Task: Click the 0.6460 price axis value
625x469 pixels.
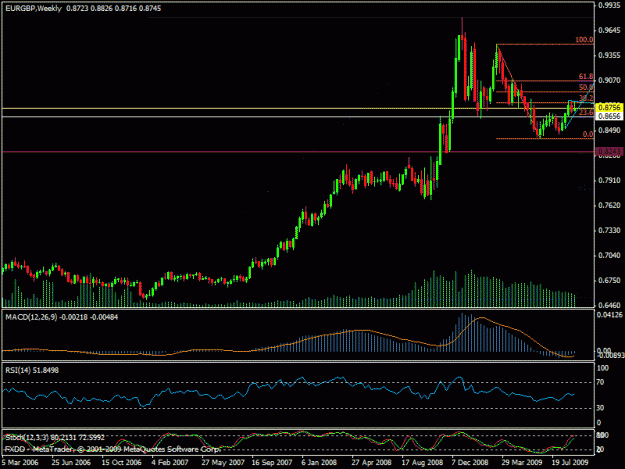Action: [x=610, y=305]
